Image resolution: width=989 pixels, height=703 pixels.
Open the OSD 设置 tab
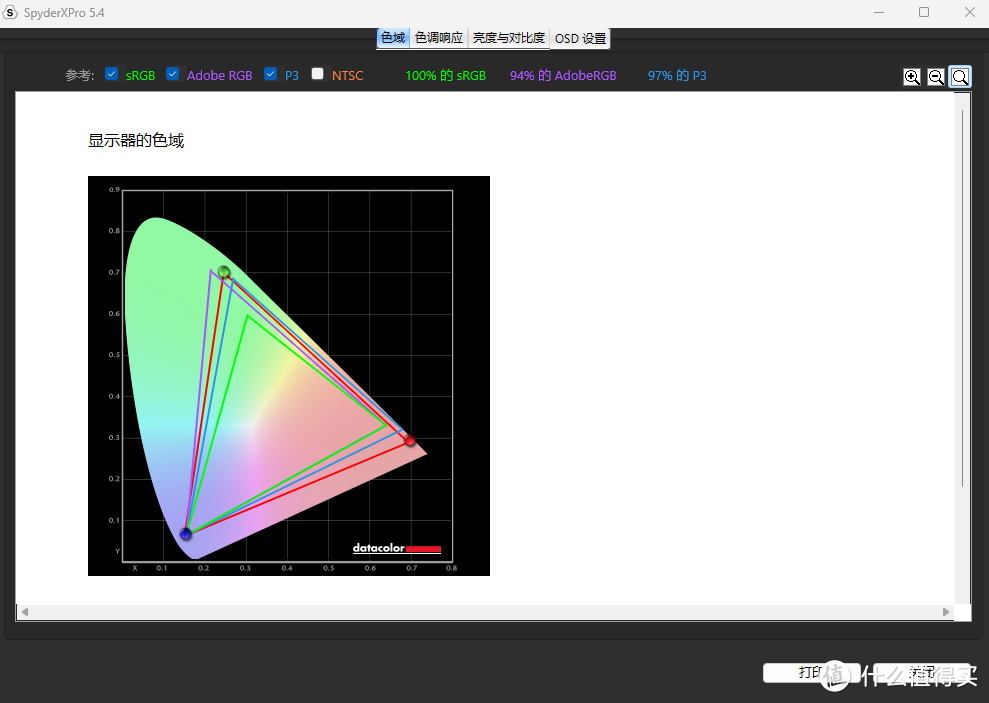[580, 38]
